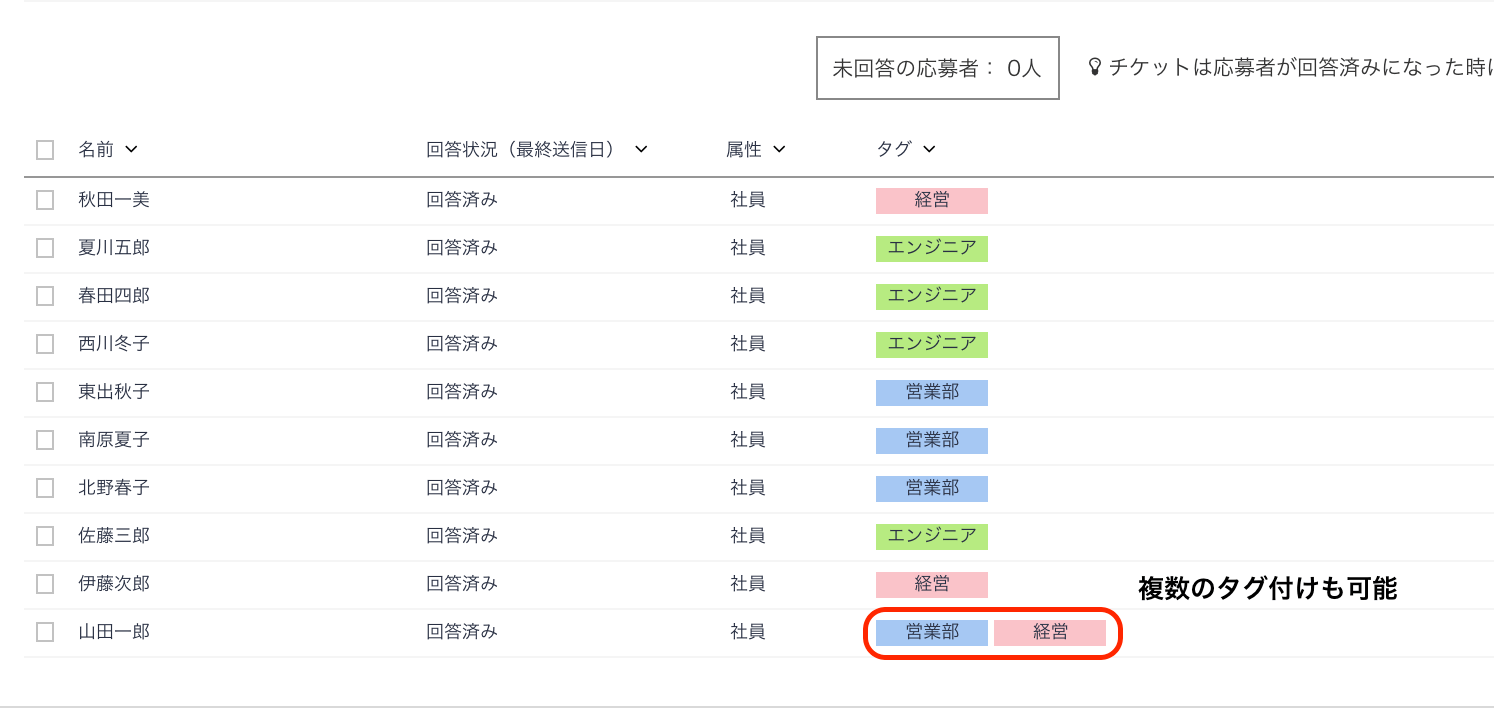
Task: Click the light bulb hint icon
Action: click(1095, 65)
